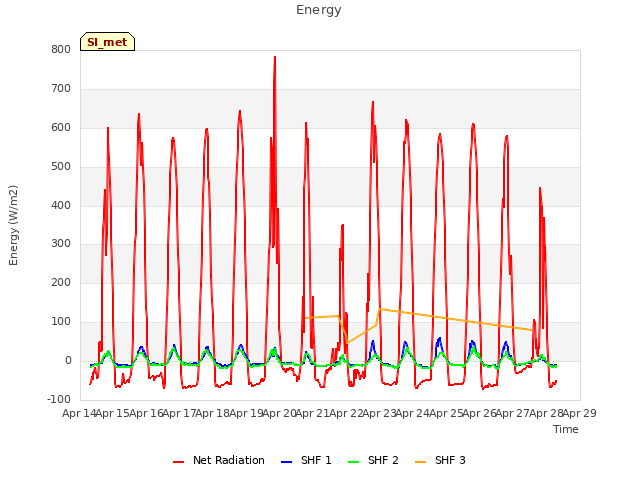640x480 pixels.
Task: Click the Apr 27 x-axis label
Action: pyautogui.click(x=513, y=413)
